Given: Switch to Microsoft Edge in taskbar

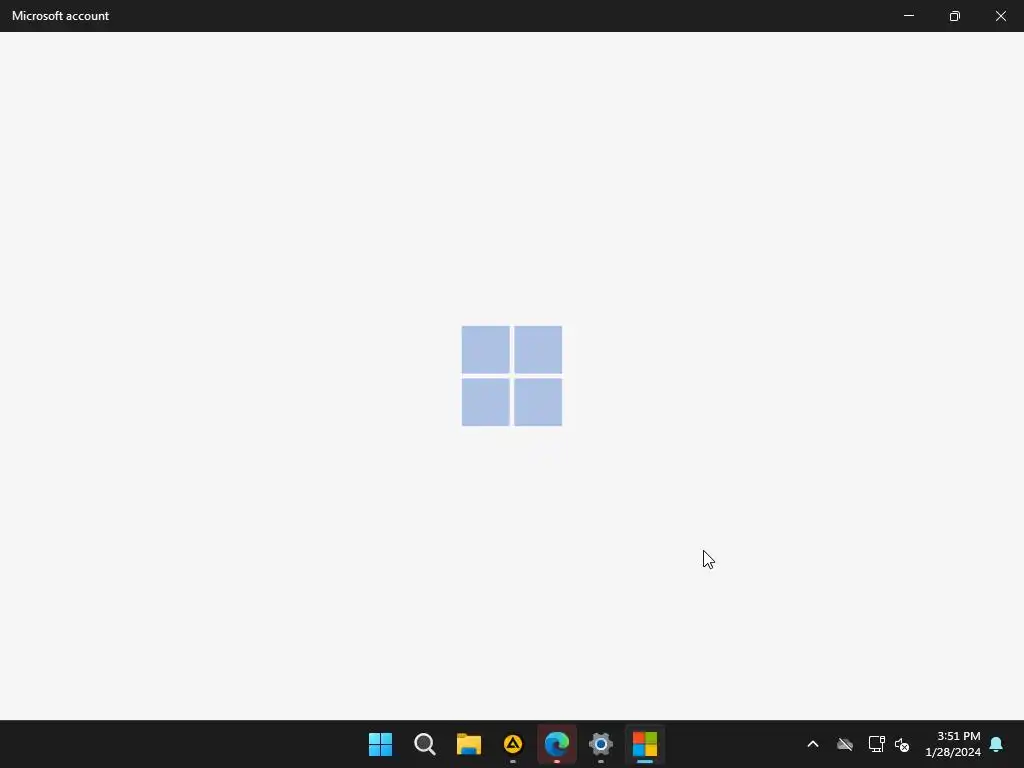Looking at the screenshot, I should coord(556,744).
